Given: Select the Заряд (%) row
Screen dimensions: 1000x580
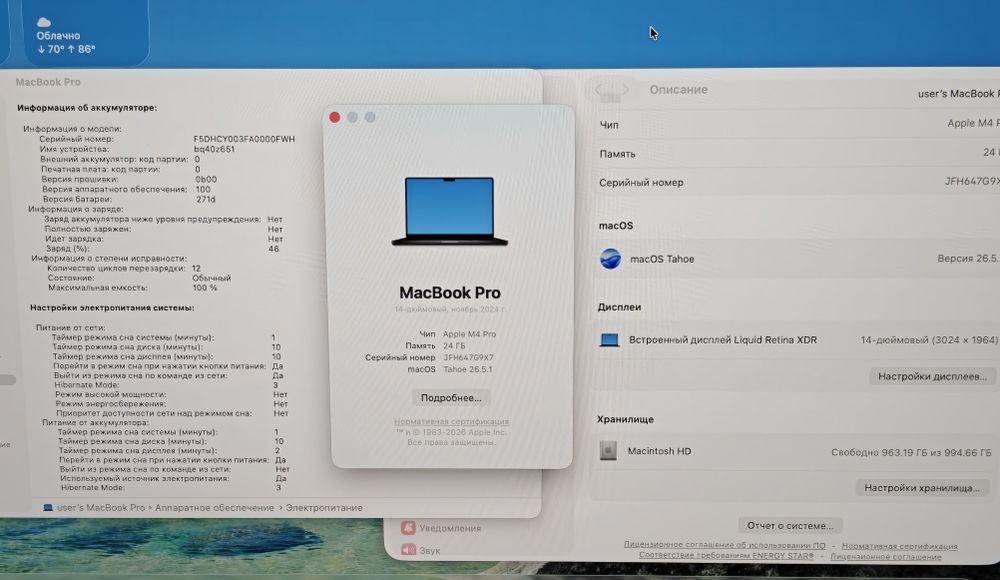Looking at the screenshot, I should click(x=162, y=248).
